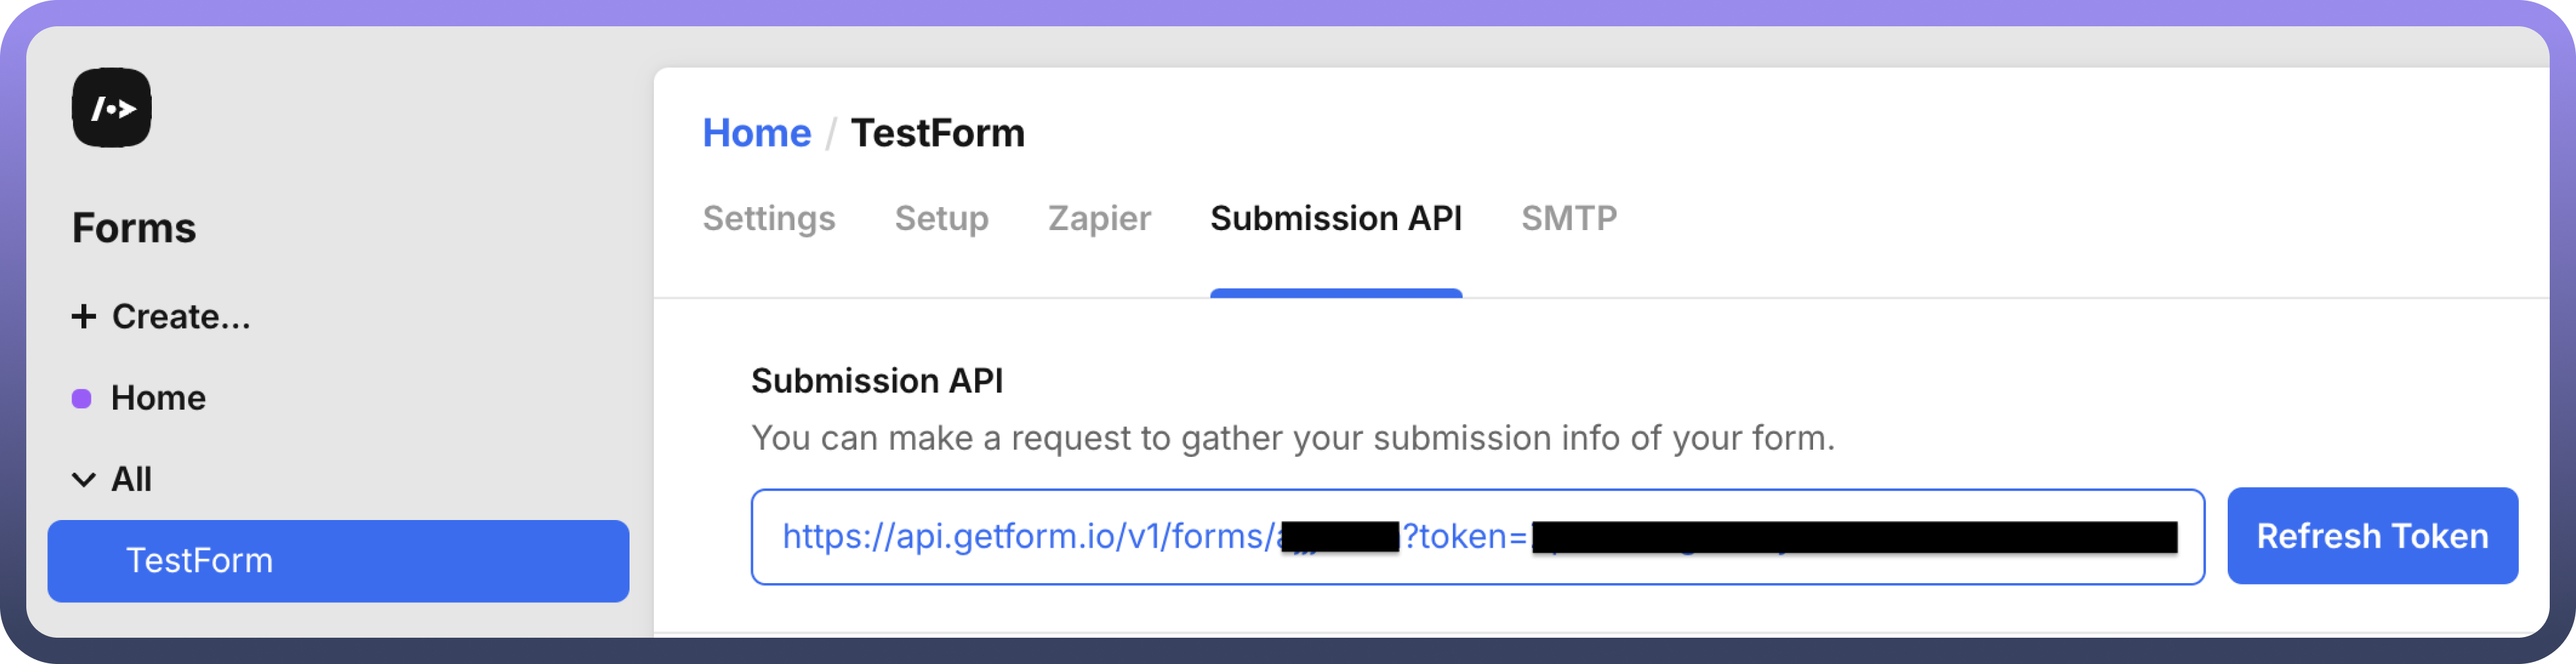Select TestForm in the sidebar

pos(338,560)
